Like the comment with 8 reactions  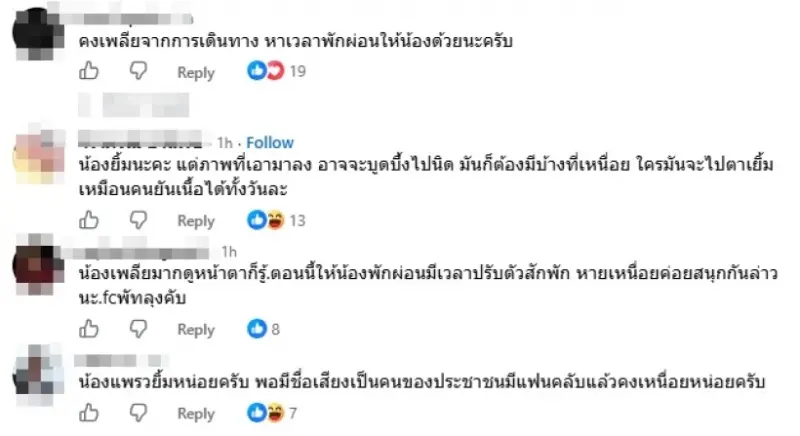89,329
